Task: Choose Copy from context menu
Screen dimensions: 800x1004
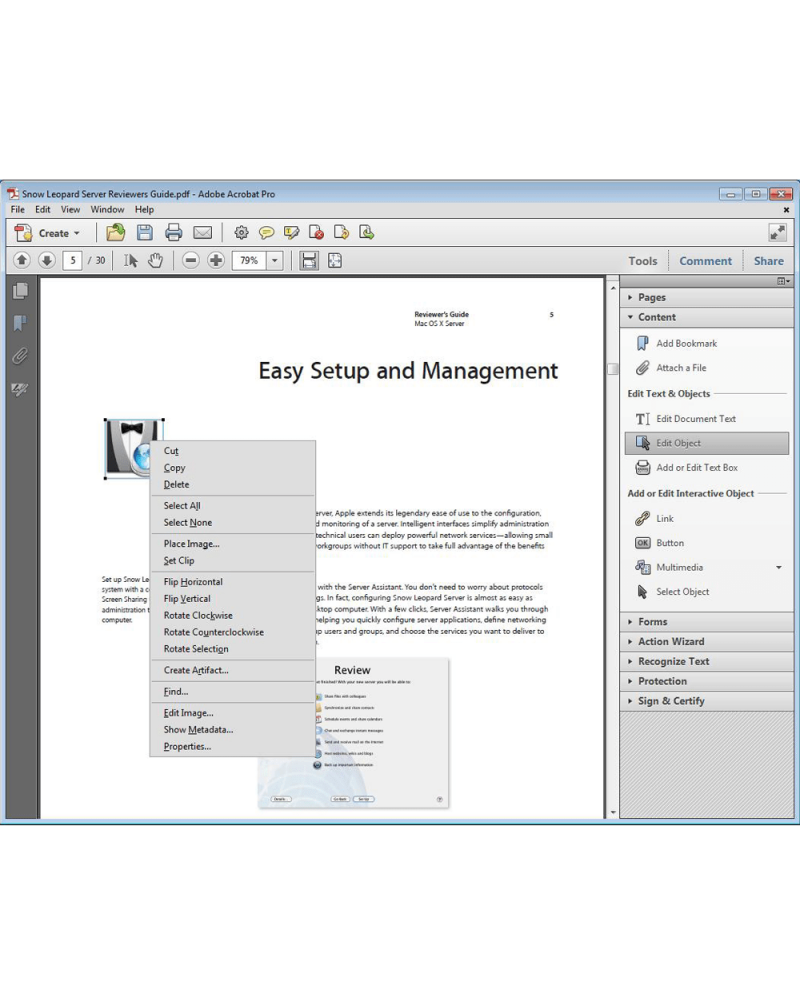Action: coord(233,467)
